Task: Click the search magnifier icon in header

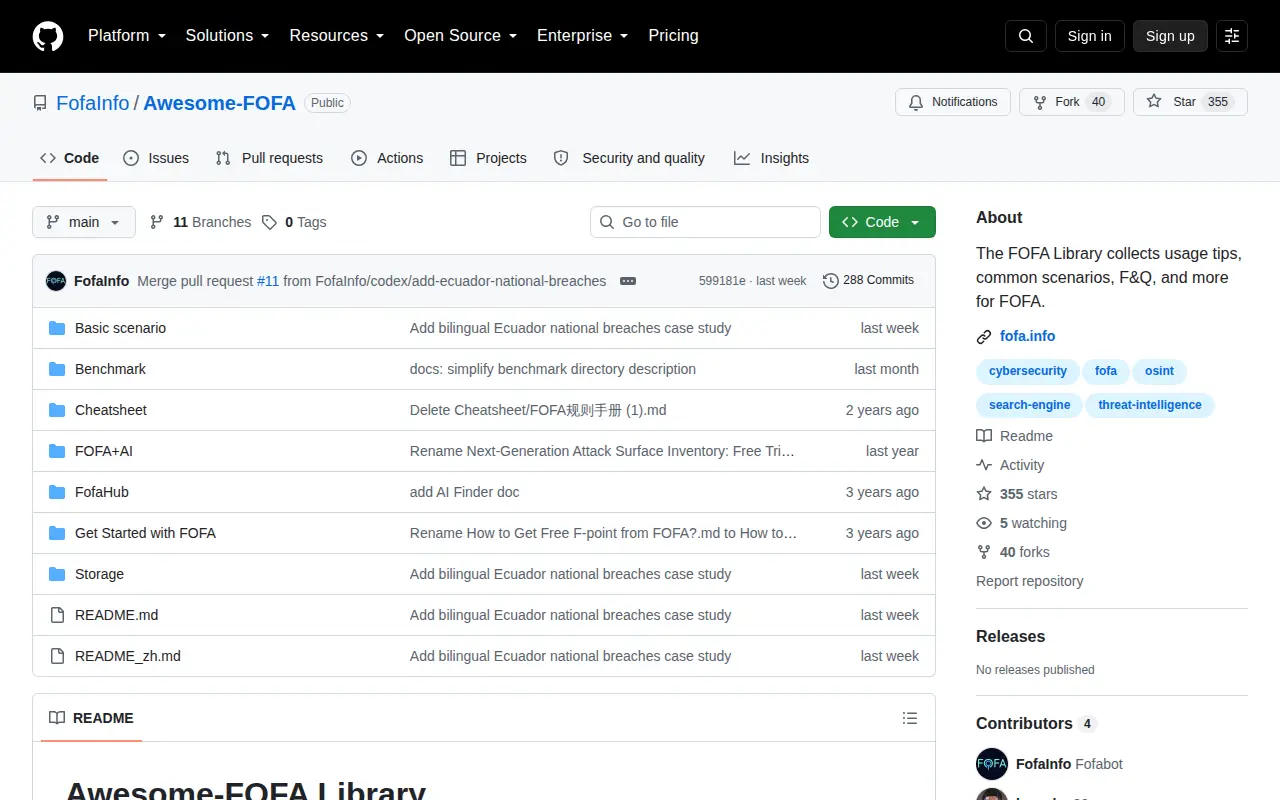Action: pyautogui.click(x=1026, y=36)
